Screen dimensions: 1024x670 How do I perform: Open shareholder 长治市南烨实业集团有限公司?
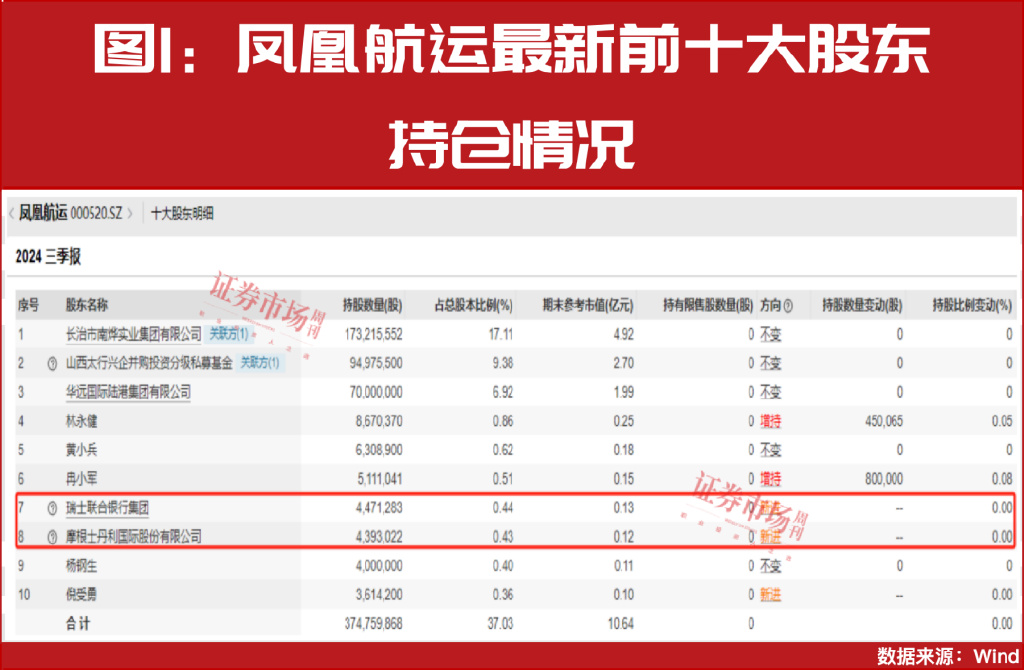tap(133, 334)
